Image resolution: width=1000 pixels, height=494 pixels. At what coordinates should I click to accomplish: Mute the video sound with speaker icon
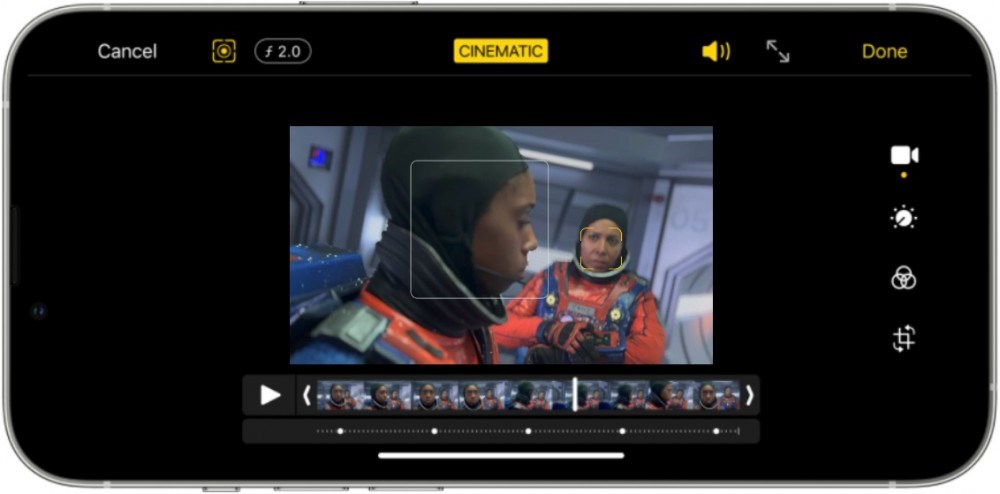pyautogui.click(x=716, y=52)
